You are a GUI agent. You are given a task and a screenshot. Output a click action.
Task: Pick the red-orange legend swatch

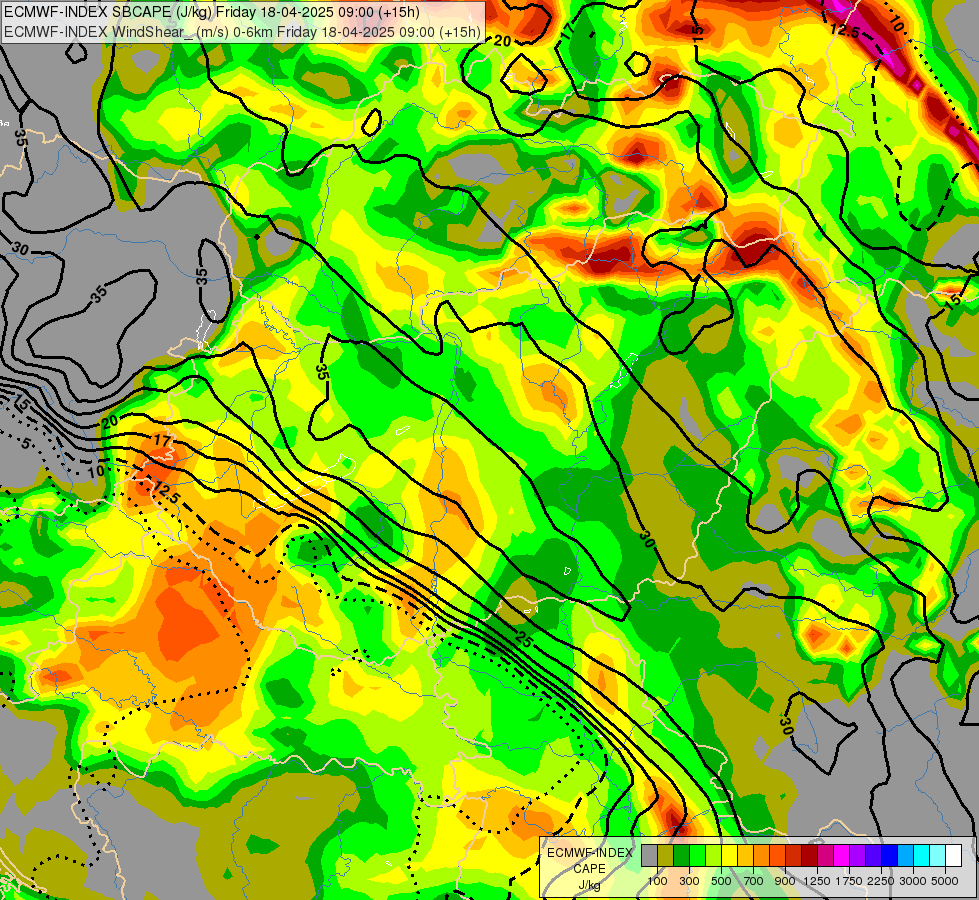click(x=777, y=855)
